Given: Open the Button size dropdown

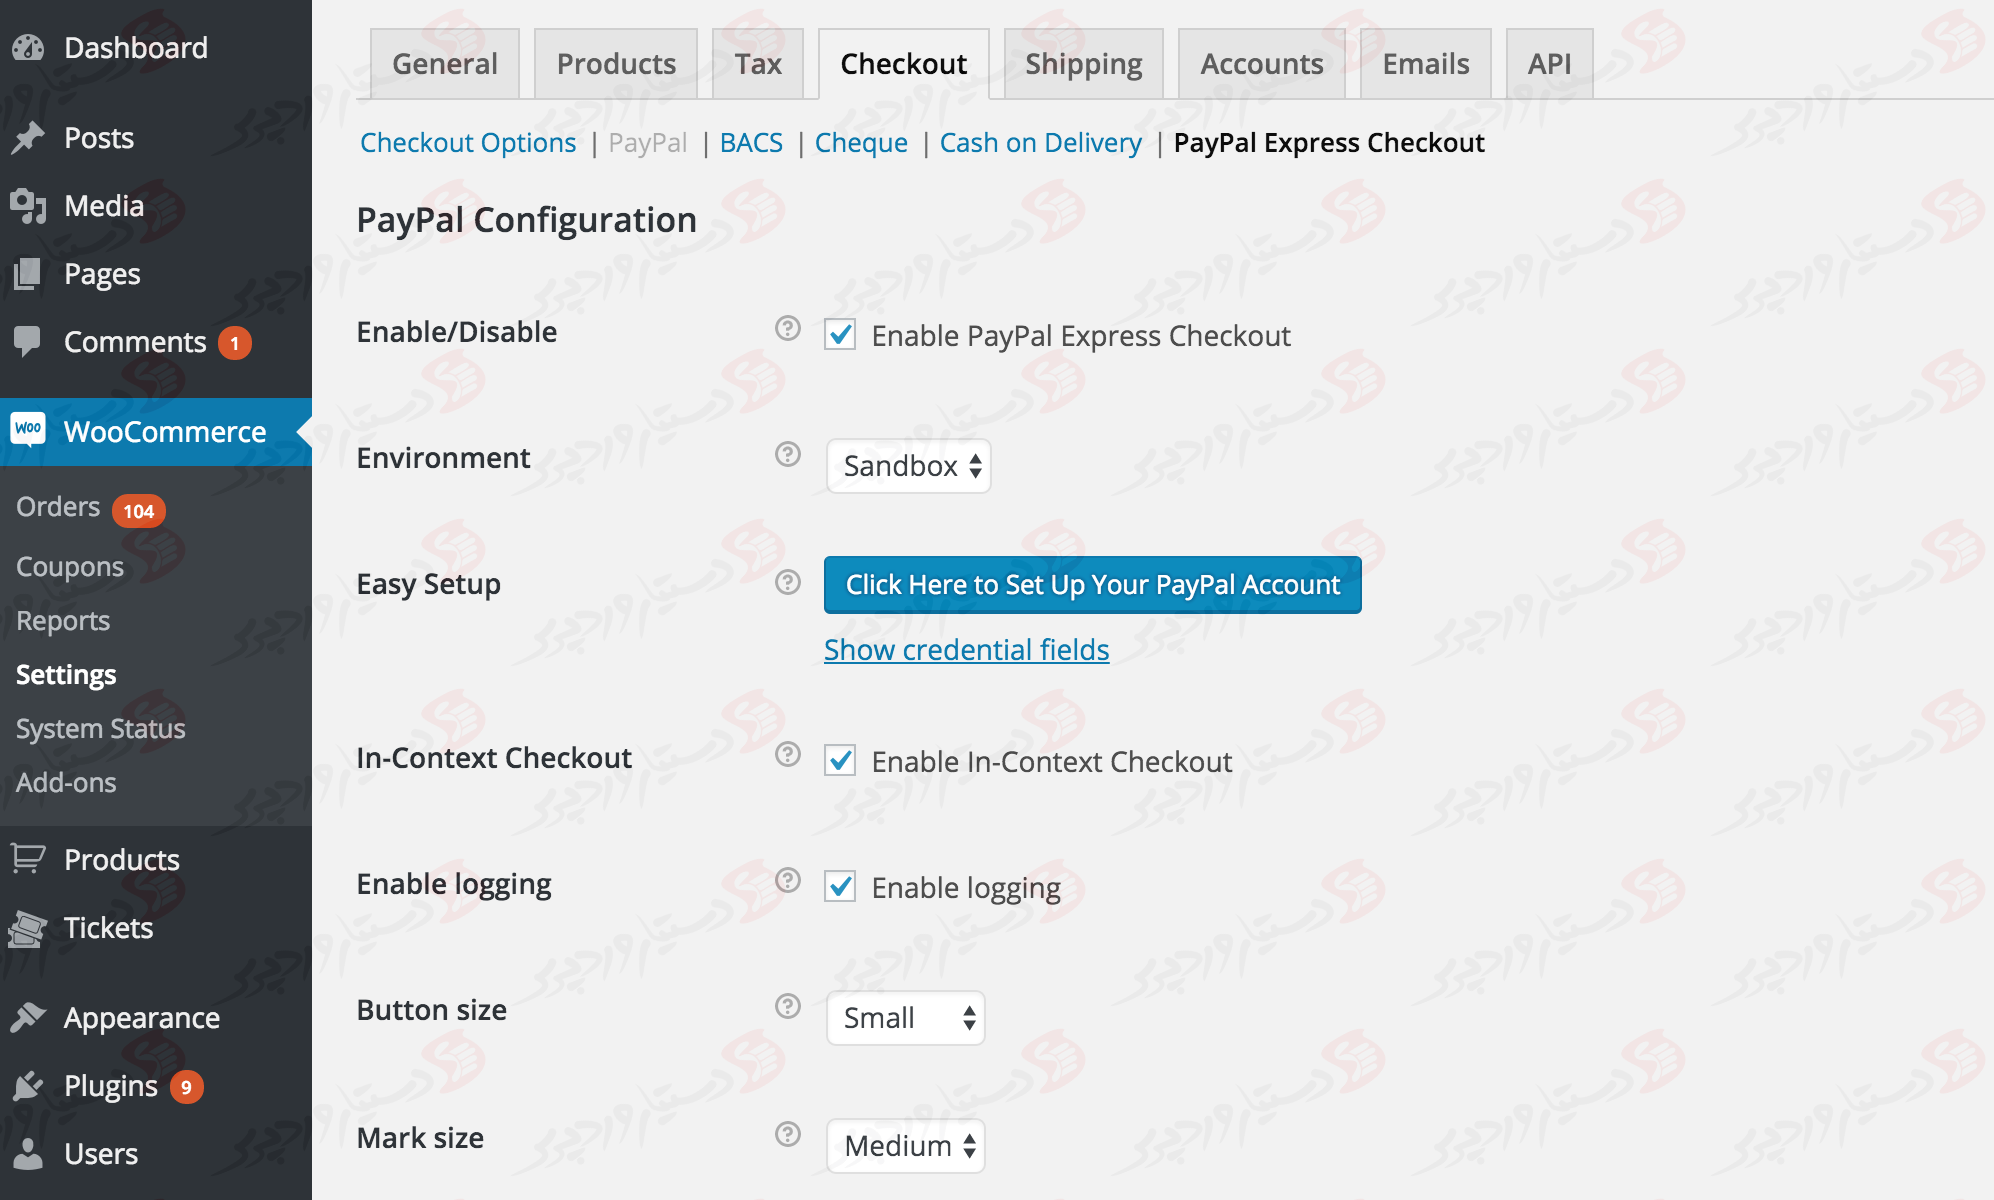Looking at the screenshot, I should (904, 1016).
